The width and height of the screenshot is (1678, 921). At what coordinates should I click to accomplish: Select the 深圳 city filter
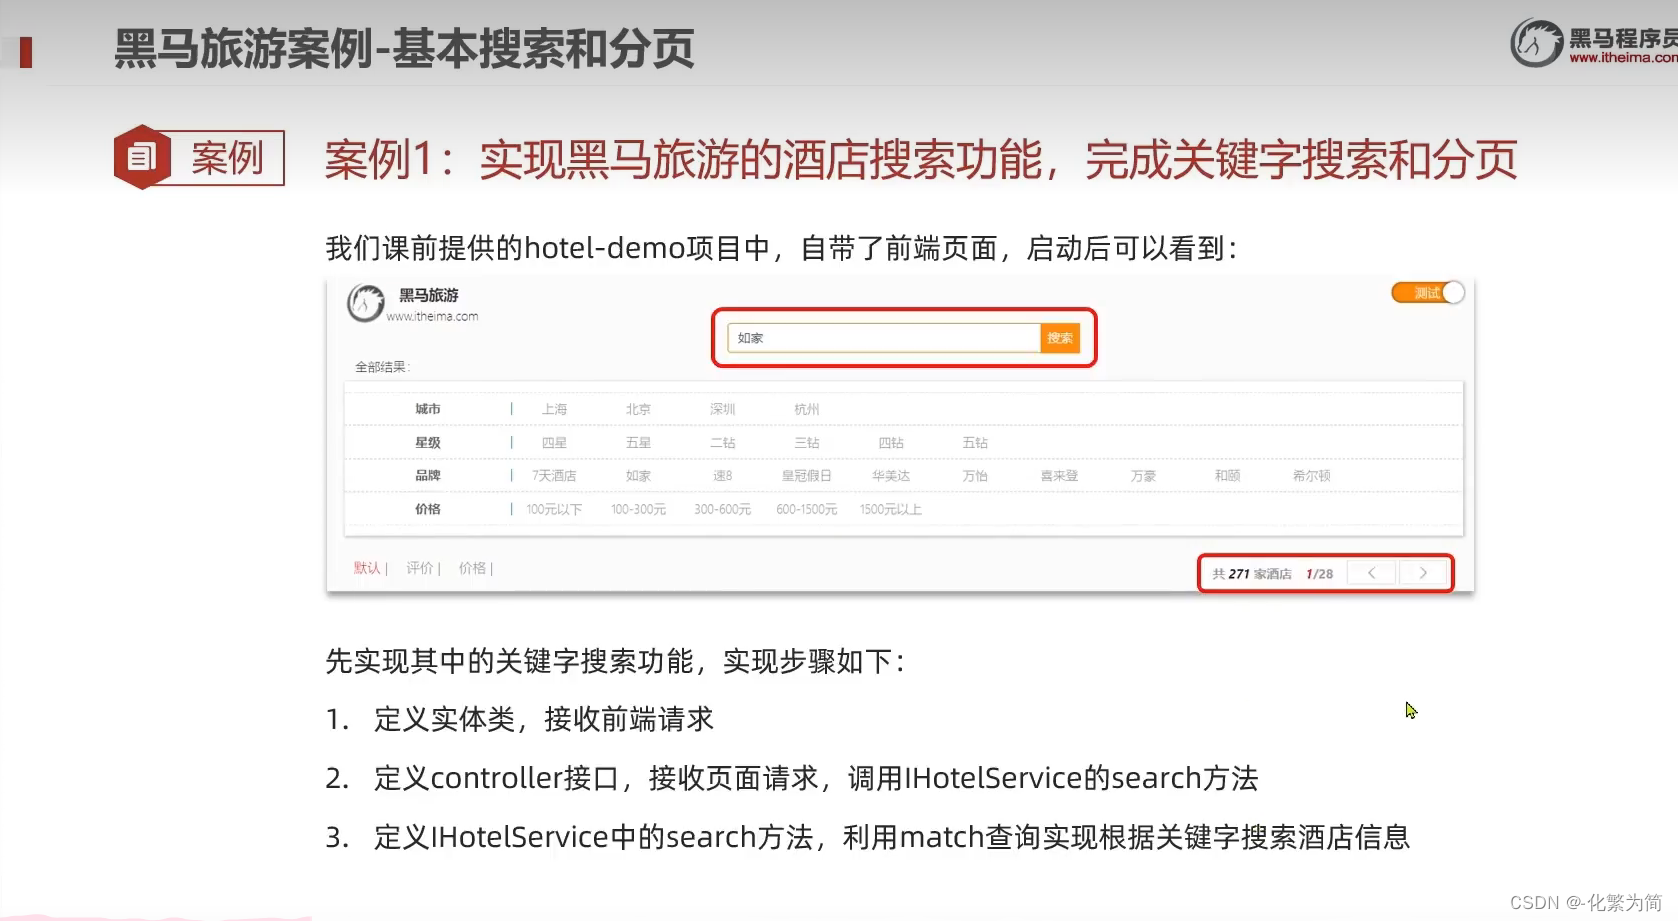722,409
